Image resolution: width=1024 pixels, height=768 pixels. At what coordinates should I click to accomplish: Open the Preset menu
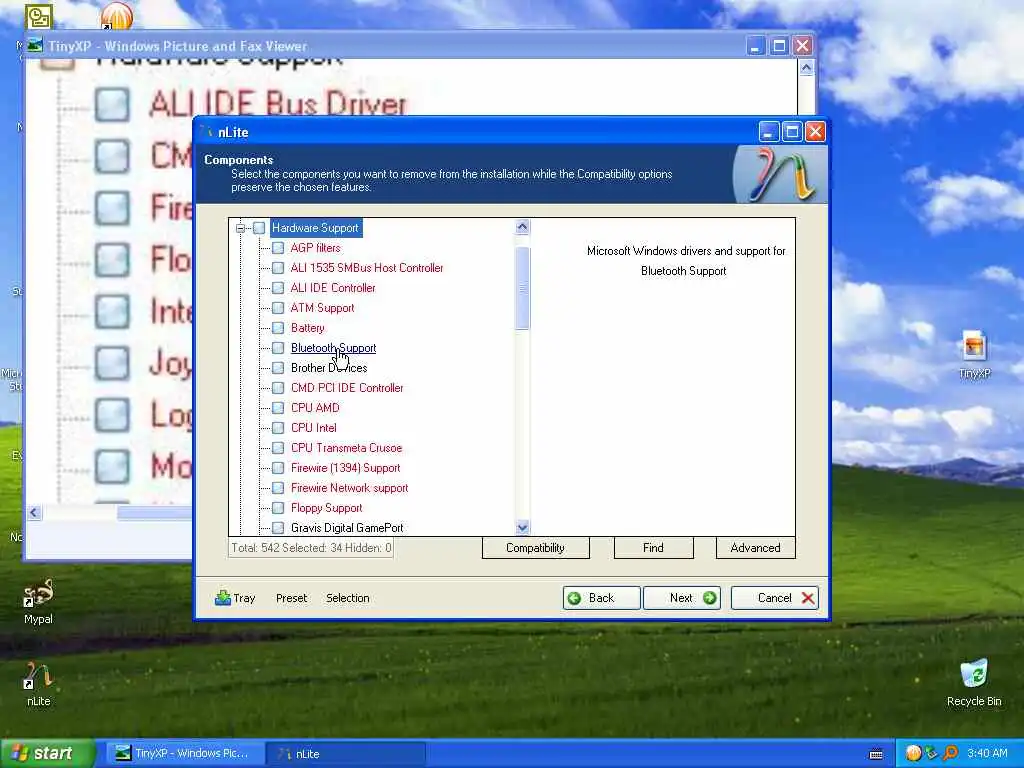click(x=291, y=598)
